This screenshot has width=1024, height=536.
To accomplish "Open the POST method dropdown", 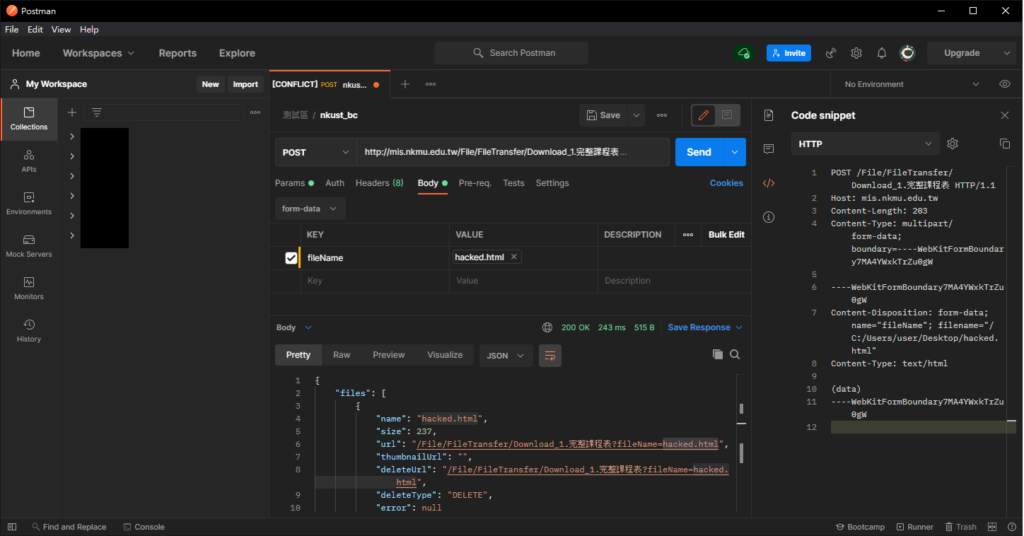I will click(x=315, y=152).
